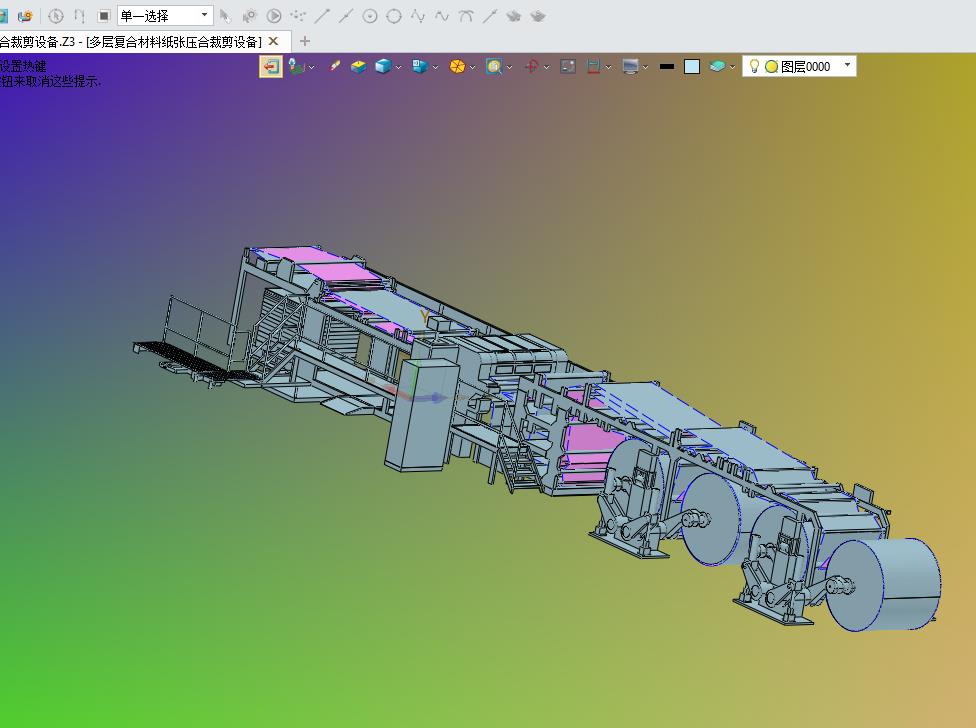Click the line with midpoint tool icon
The image size is (976, 728).
click(346, 16)
